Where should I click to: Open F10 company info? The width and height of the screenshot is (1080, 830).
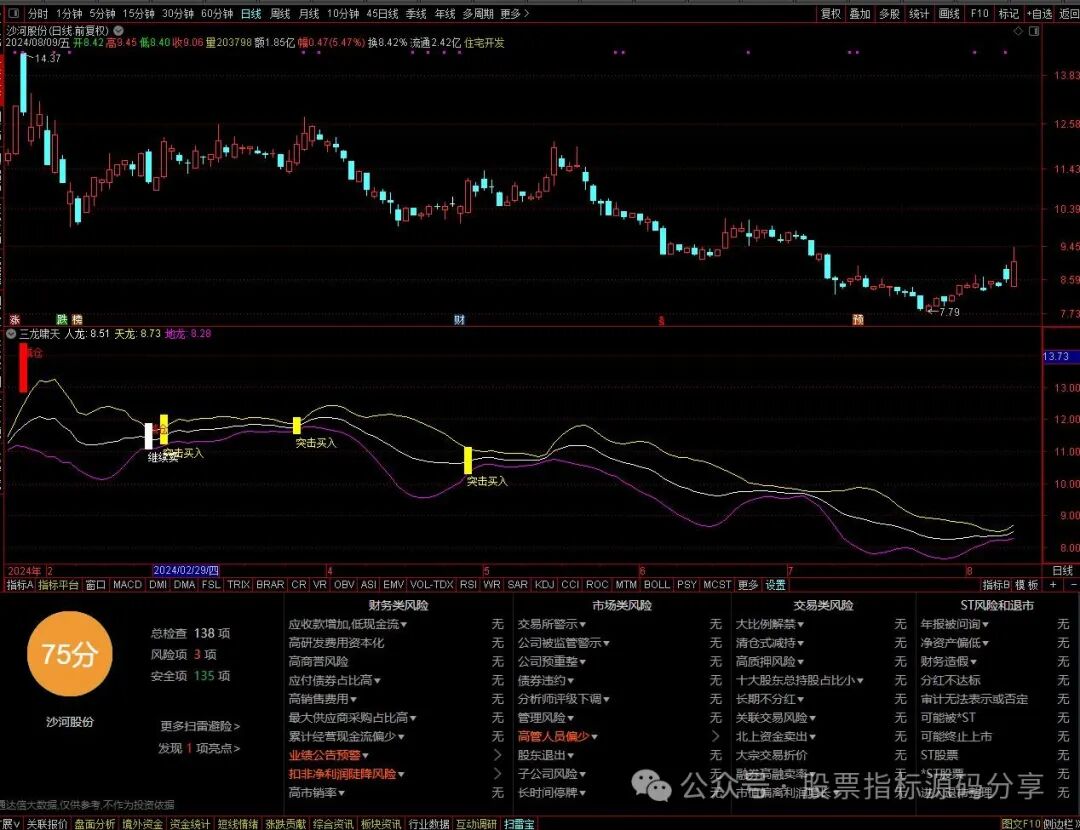click(x=979, y=13)
